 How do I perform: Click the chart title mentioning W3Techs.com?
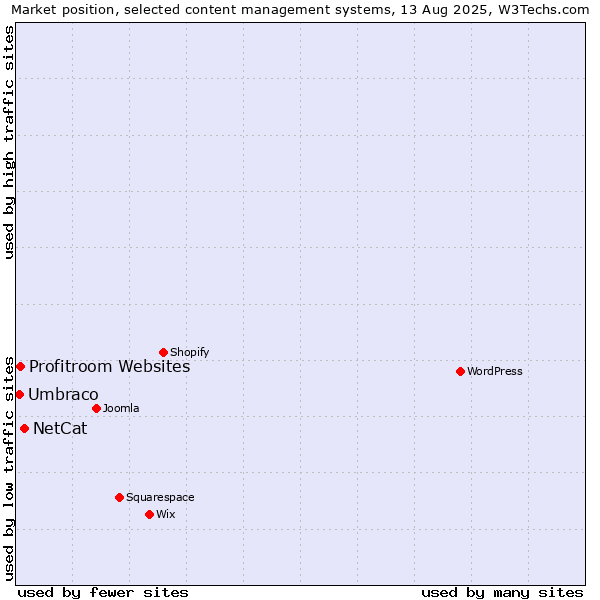300,10
